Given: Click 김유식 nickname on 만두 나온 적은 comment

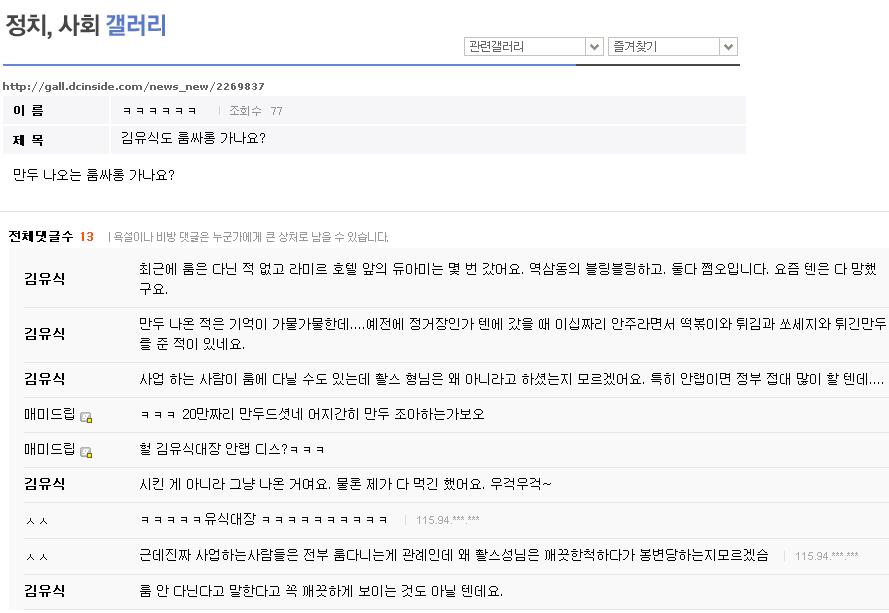Looking at the screenshot, I should pos(44,333).
